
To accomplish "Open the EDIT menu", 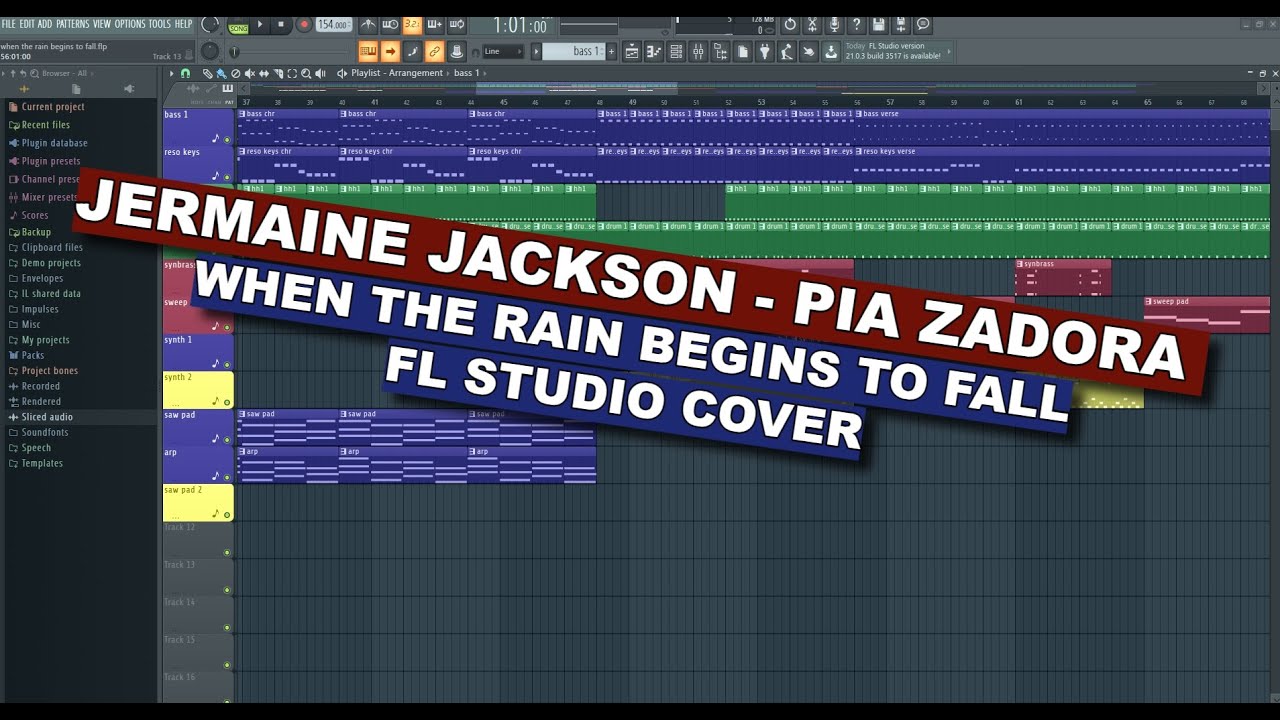I will click(27, 24).
